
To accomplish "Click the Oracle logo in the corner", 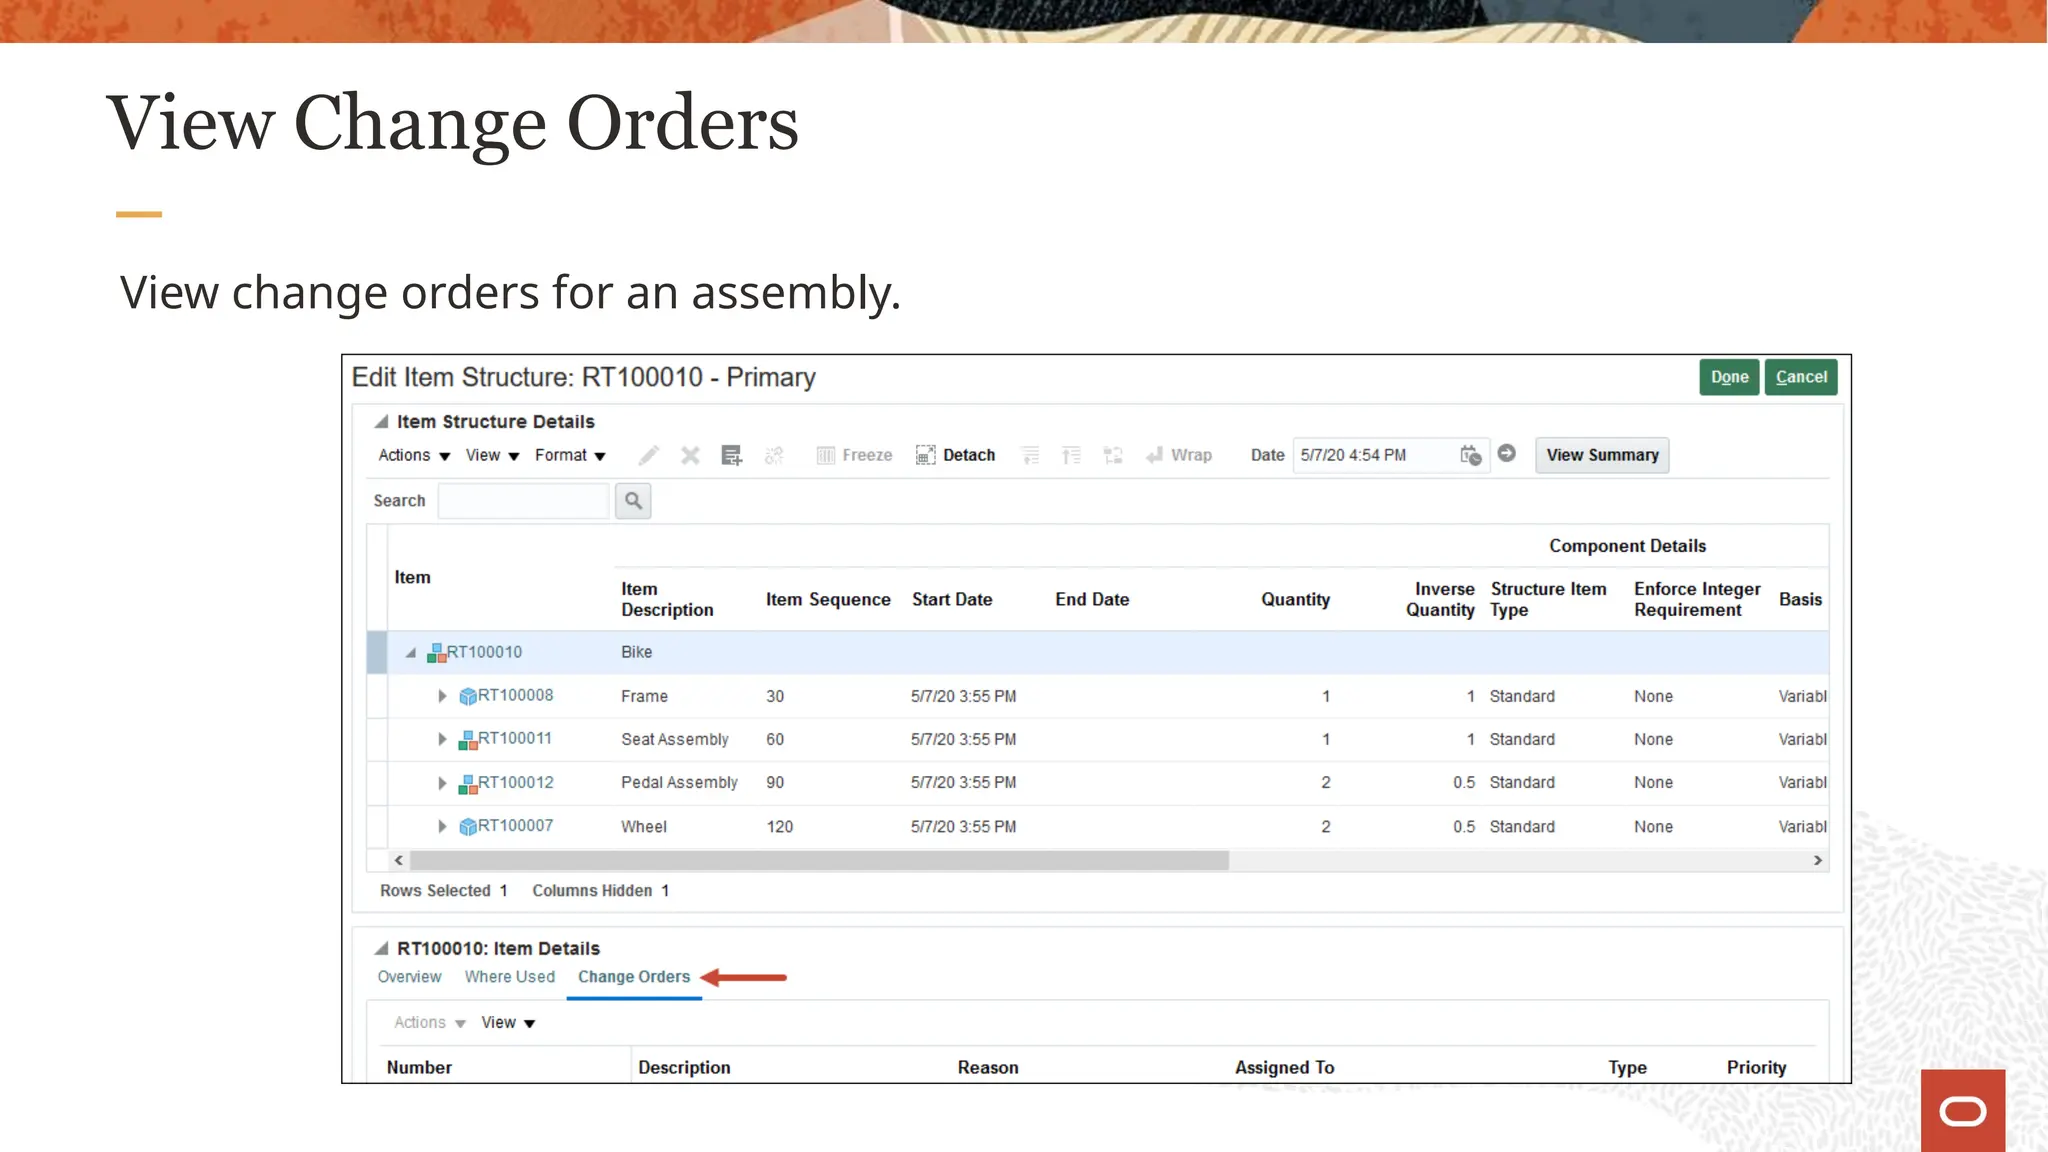I will [1963, 1111].
